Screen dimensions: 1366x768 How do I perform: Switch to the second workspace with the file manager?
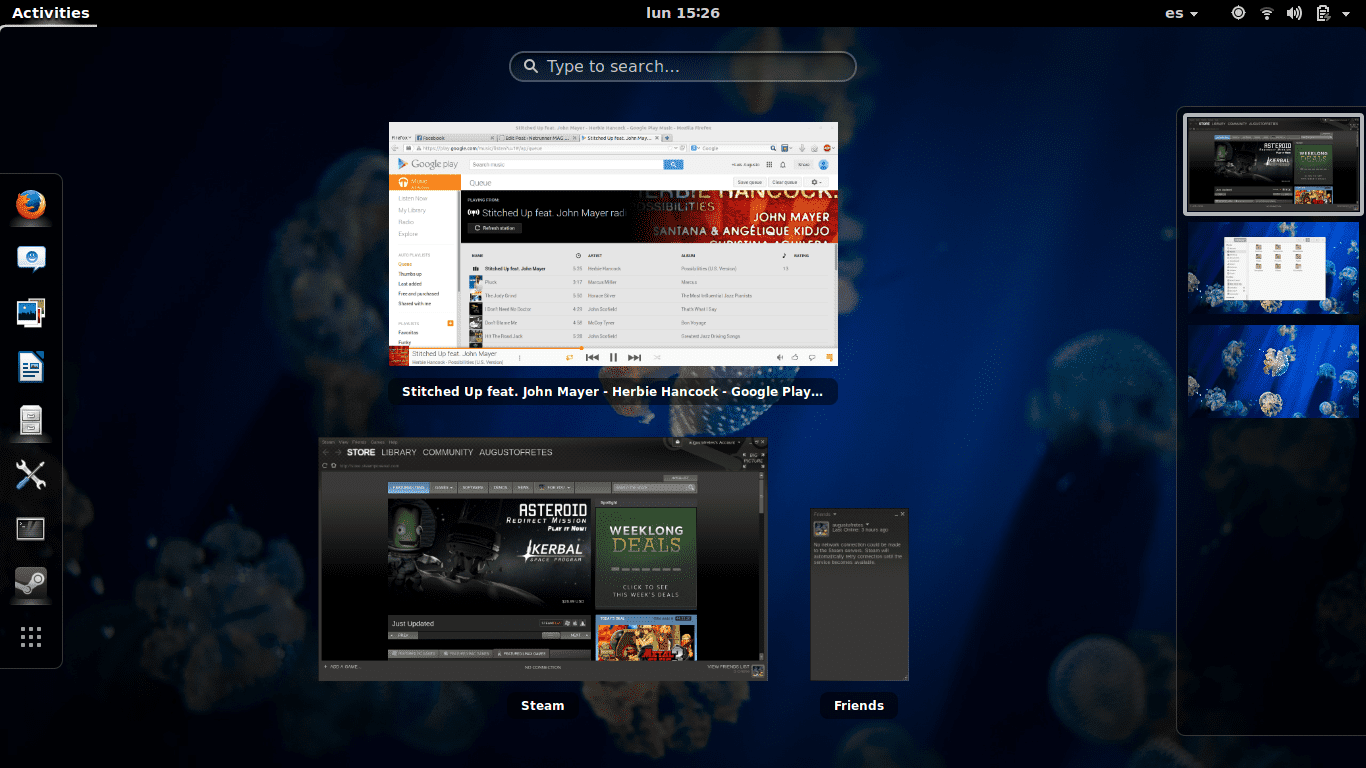click(1273, 268)
